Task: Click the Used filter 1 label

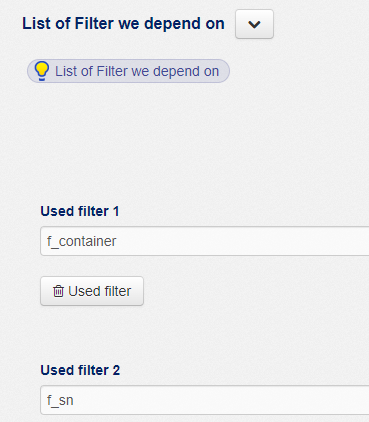Action: [x=80, y=211]
